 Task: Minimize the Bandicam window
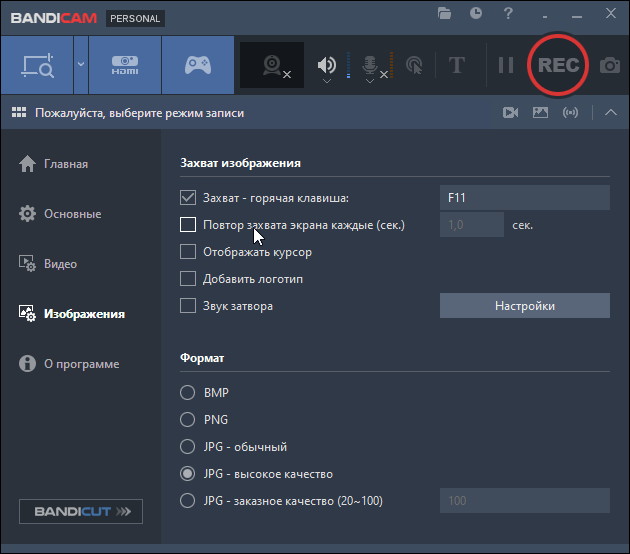(x=577, y=17)
